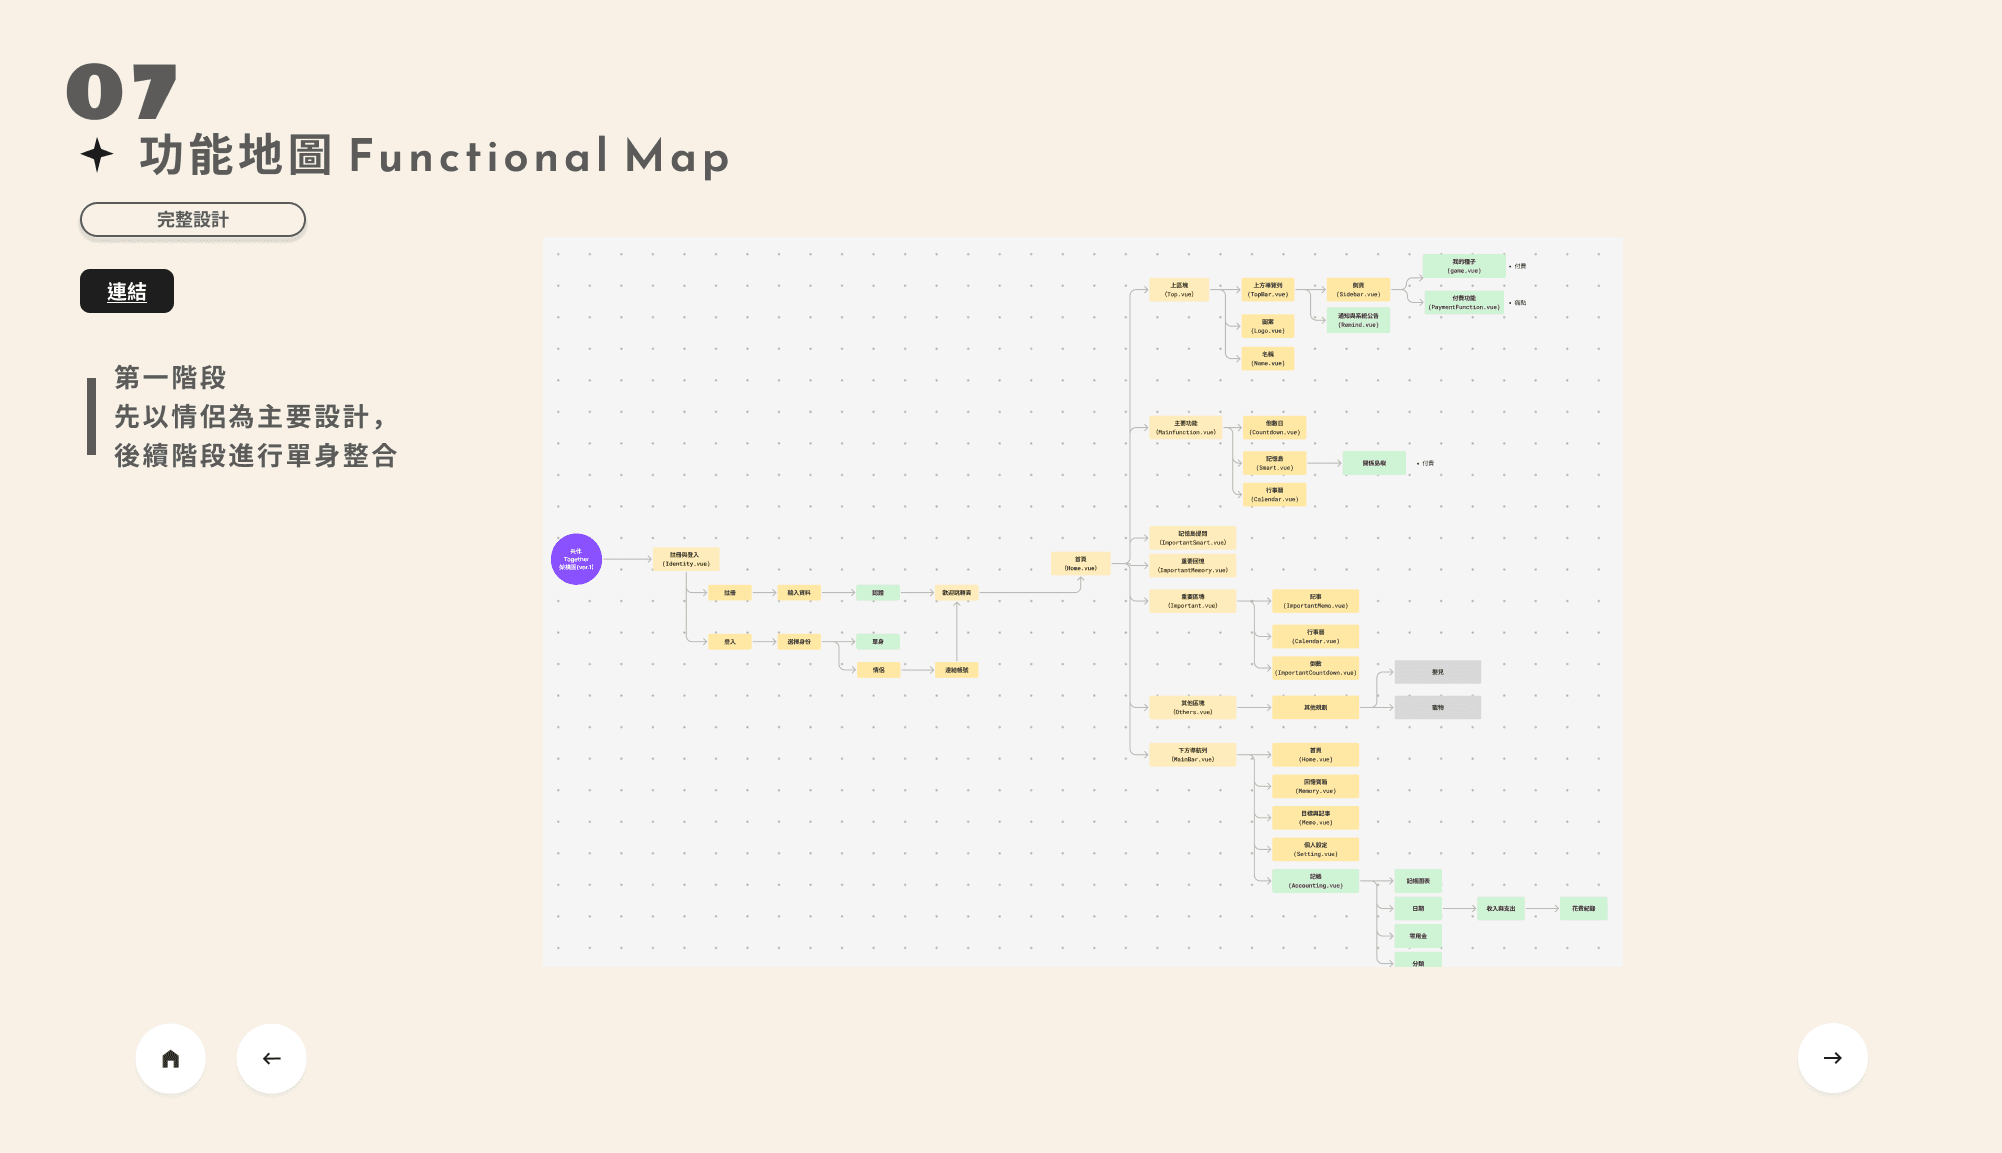Screen dimensions: 2002x1153
Task: Select the TopBar.vue node
Action: click(1268, 290)
